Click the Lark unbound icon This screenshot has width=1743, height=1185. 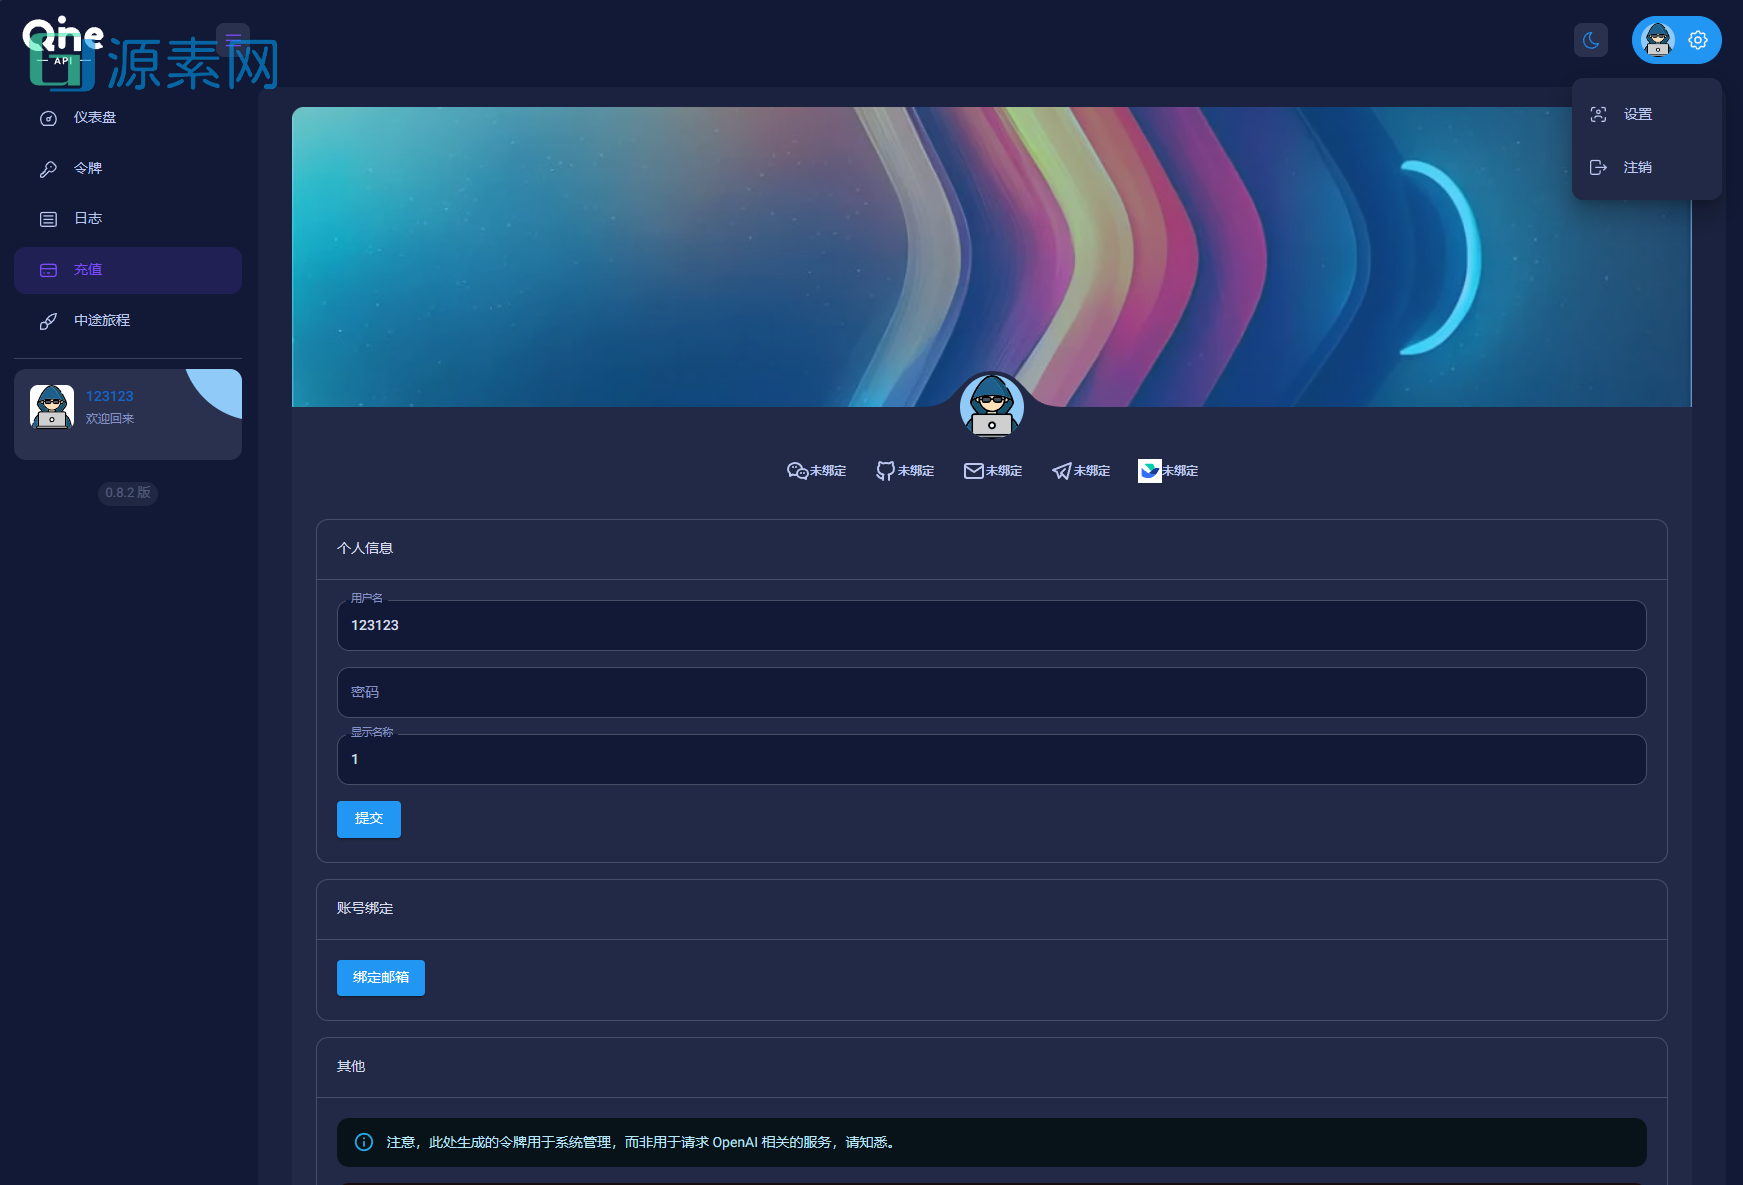pyautogui.click(x=1149, y=471)
